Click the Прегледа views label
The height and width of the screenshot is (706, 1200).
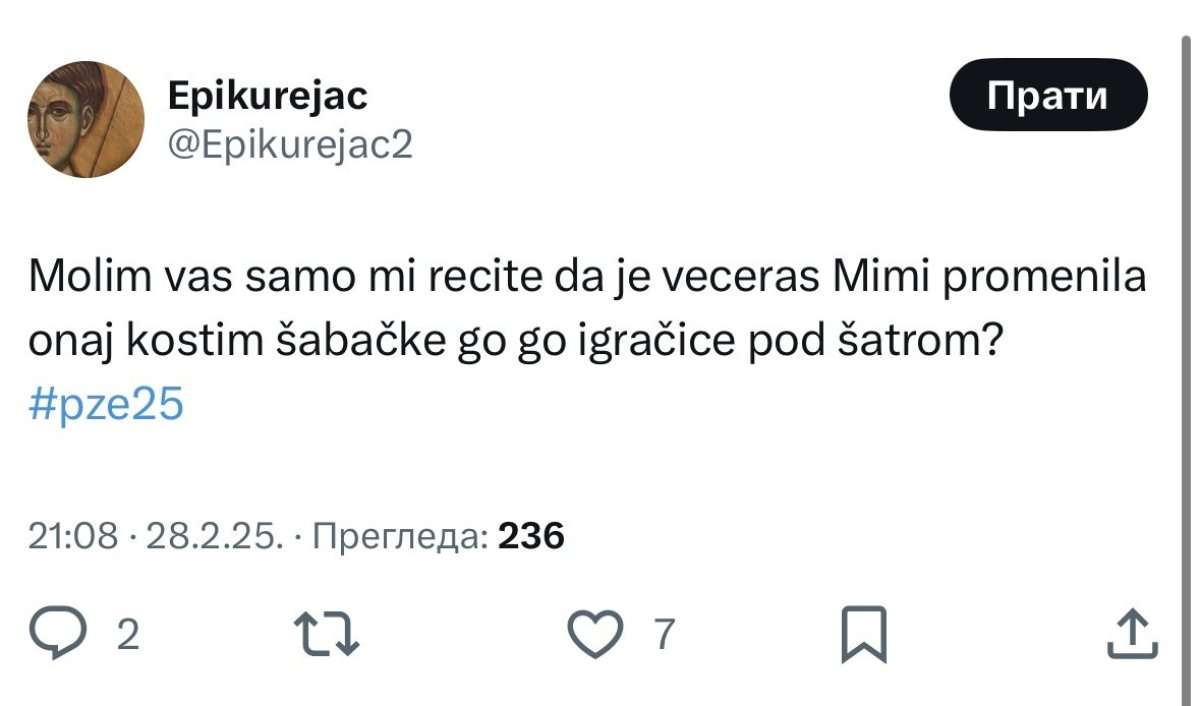pyautogui.click(x=401, y=537)
